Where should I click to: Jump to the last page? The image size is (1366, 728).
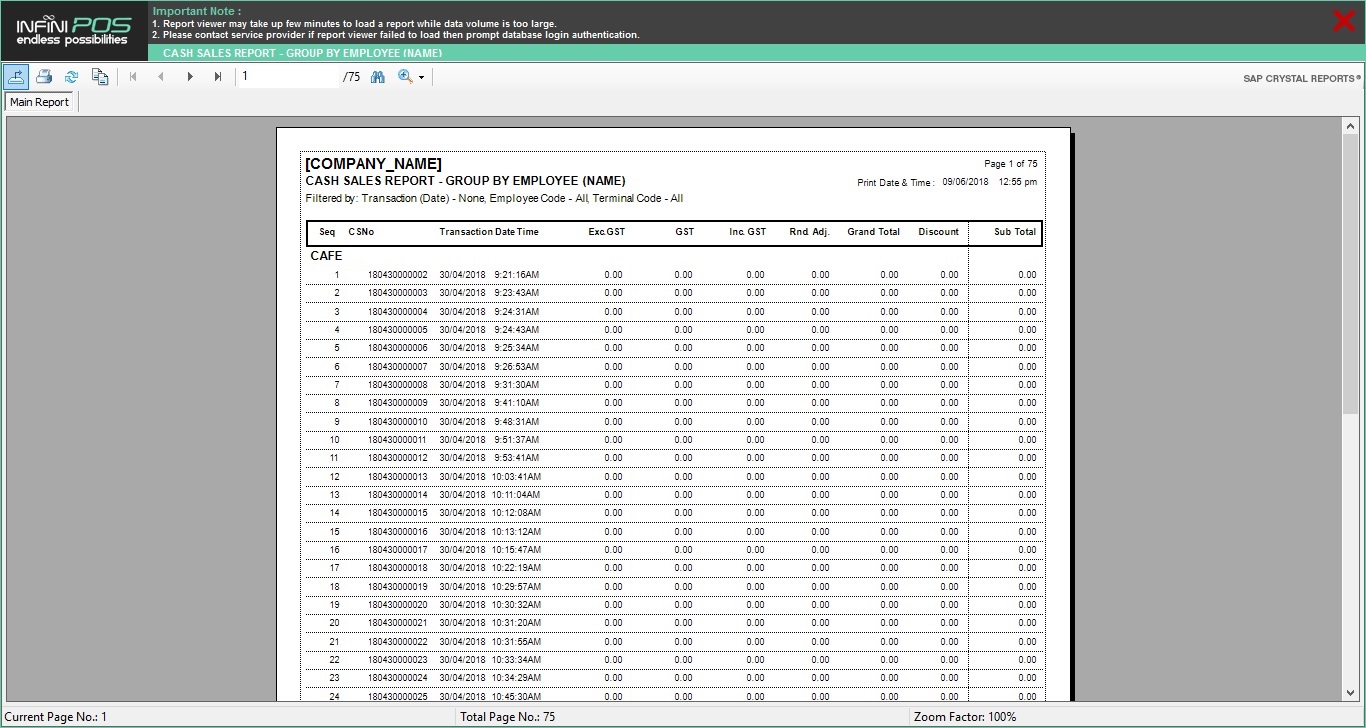tap(218, 76)
